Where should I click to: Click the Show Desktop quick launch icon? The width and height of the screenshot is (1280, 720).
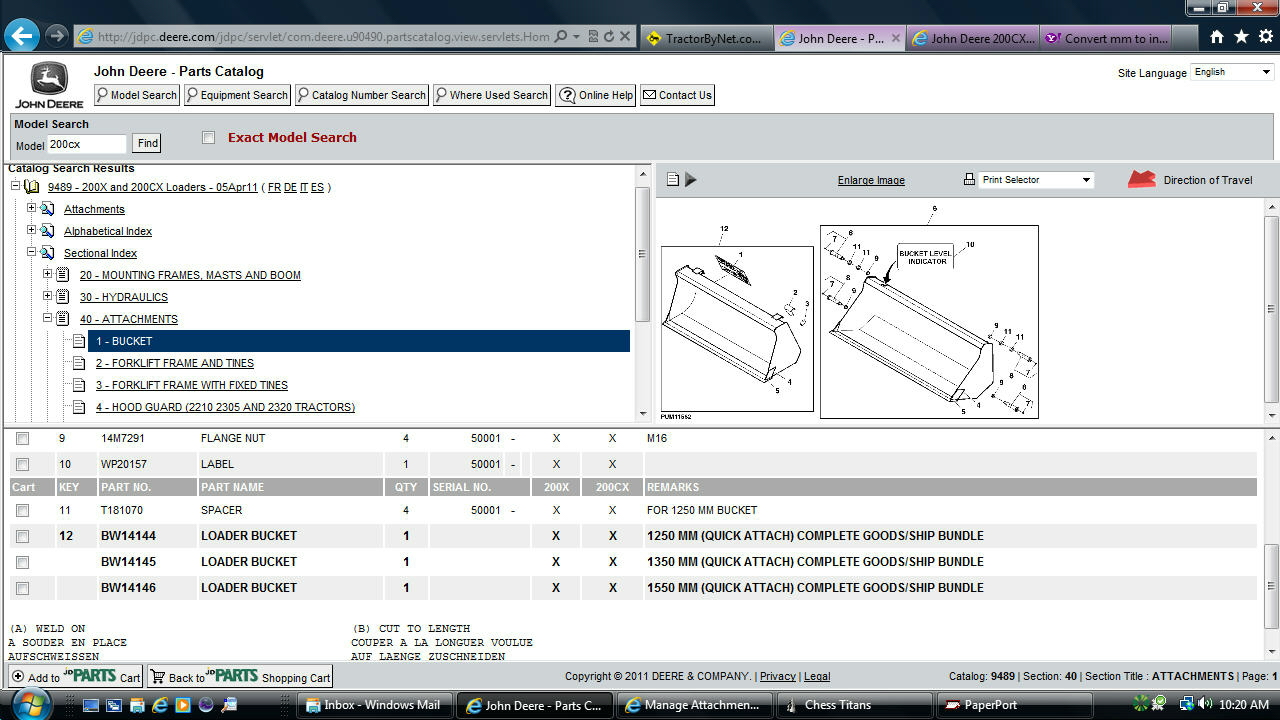(x=91, y=705)
